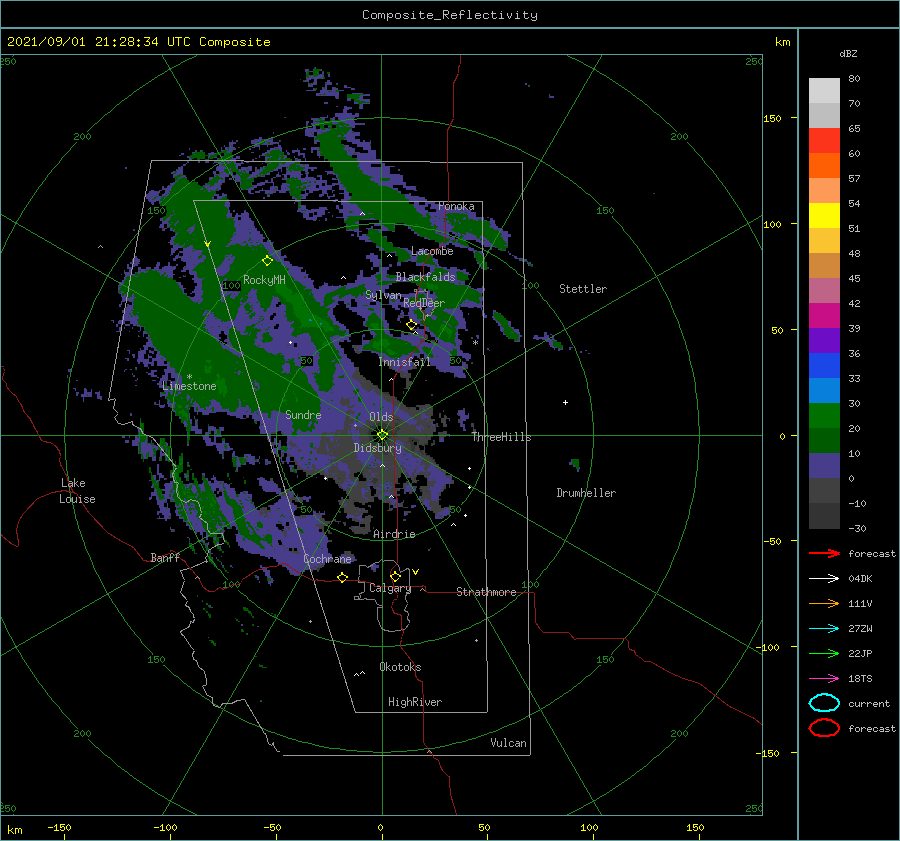Click the Innisfail label
Screen dimensions: 900x841
(x=404, y=362)
